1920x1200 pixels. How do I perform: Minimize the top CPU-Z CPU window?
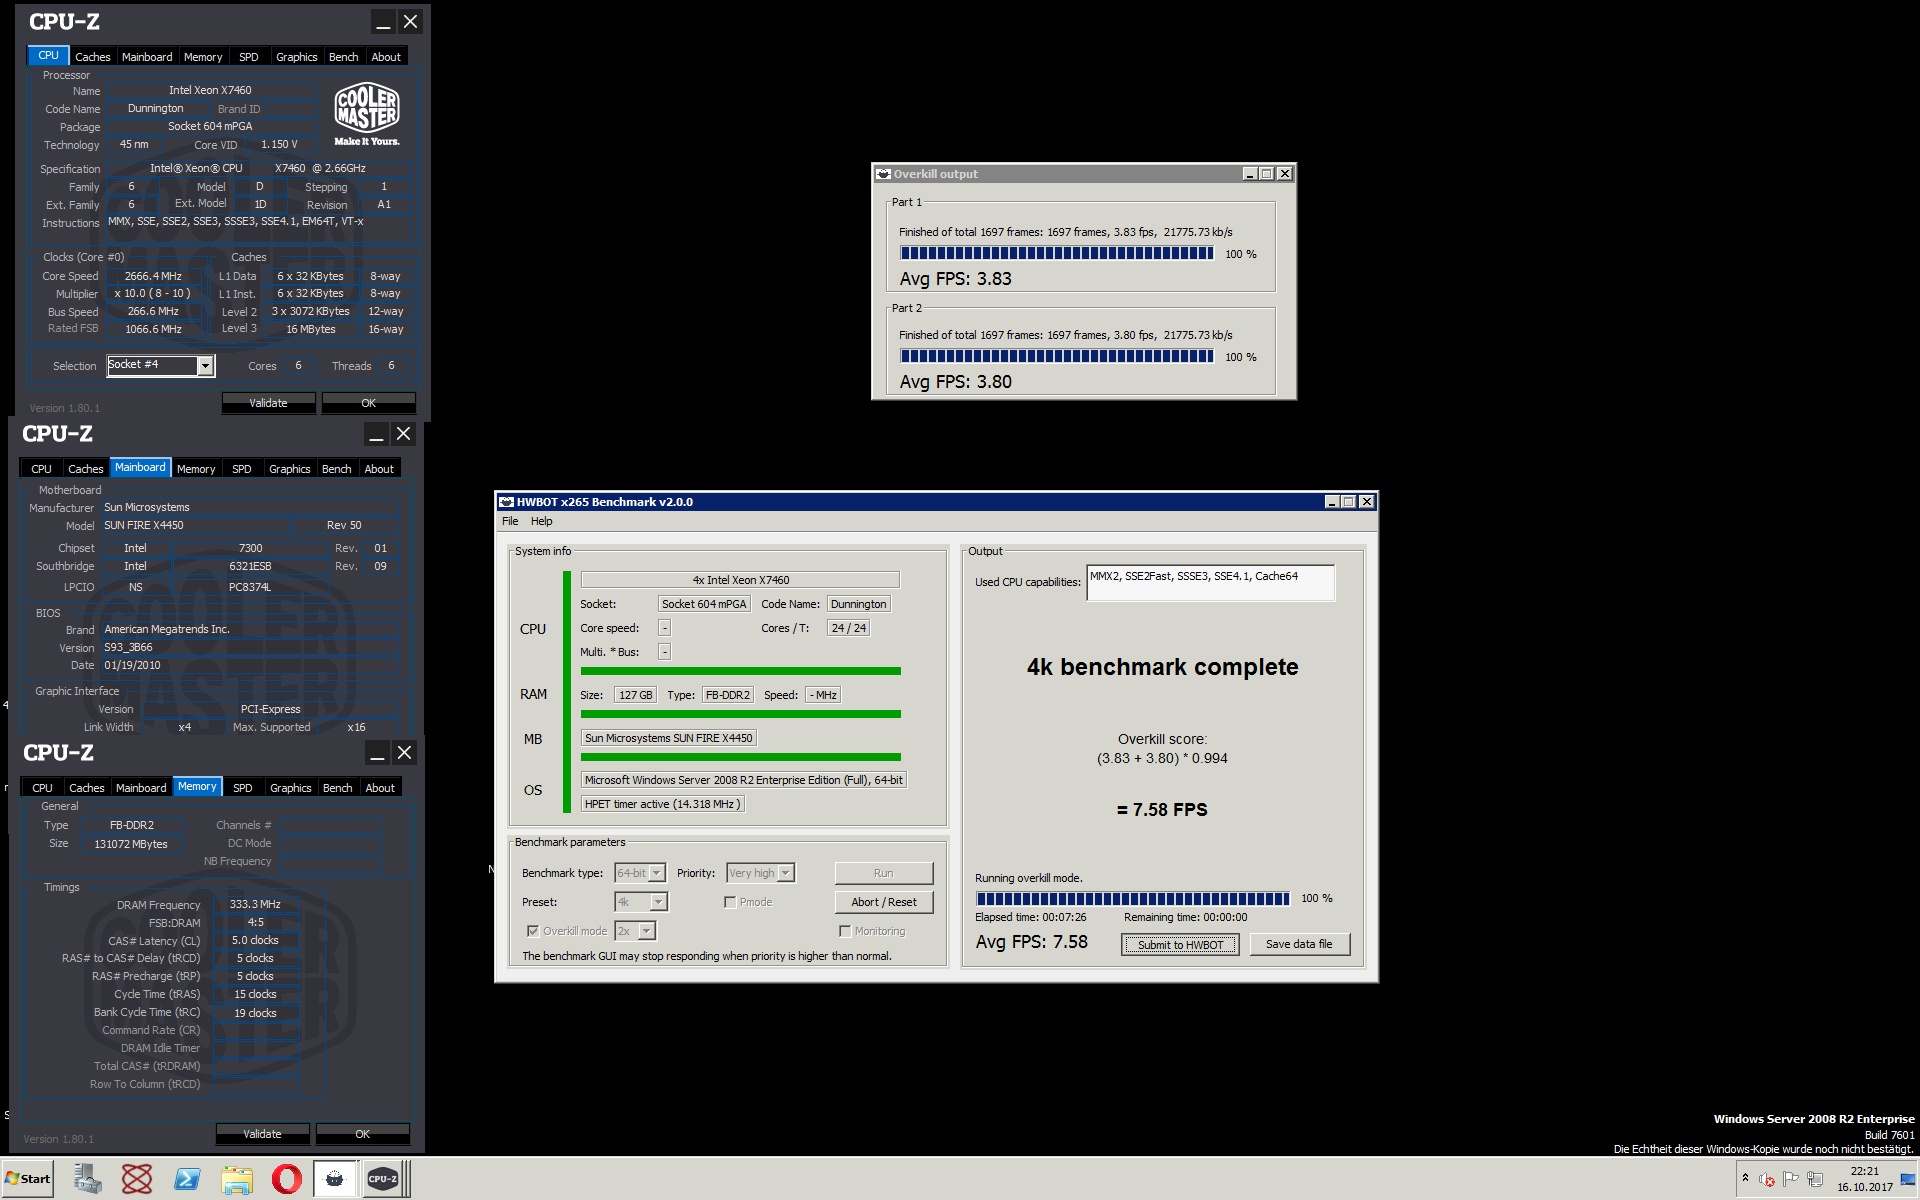[383, 22]
